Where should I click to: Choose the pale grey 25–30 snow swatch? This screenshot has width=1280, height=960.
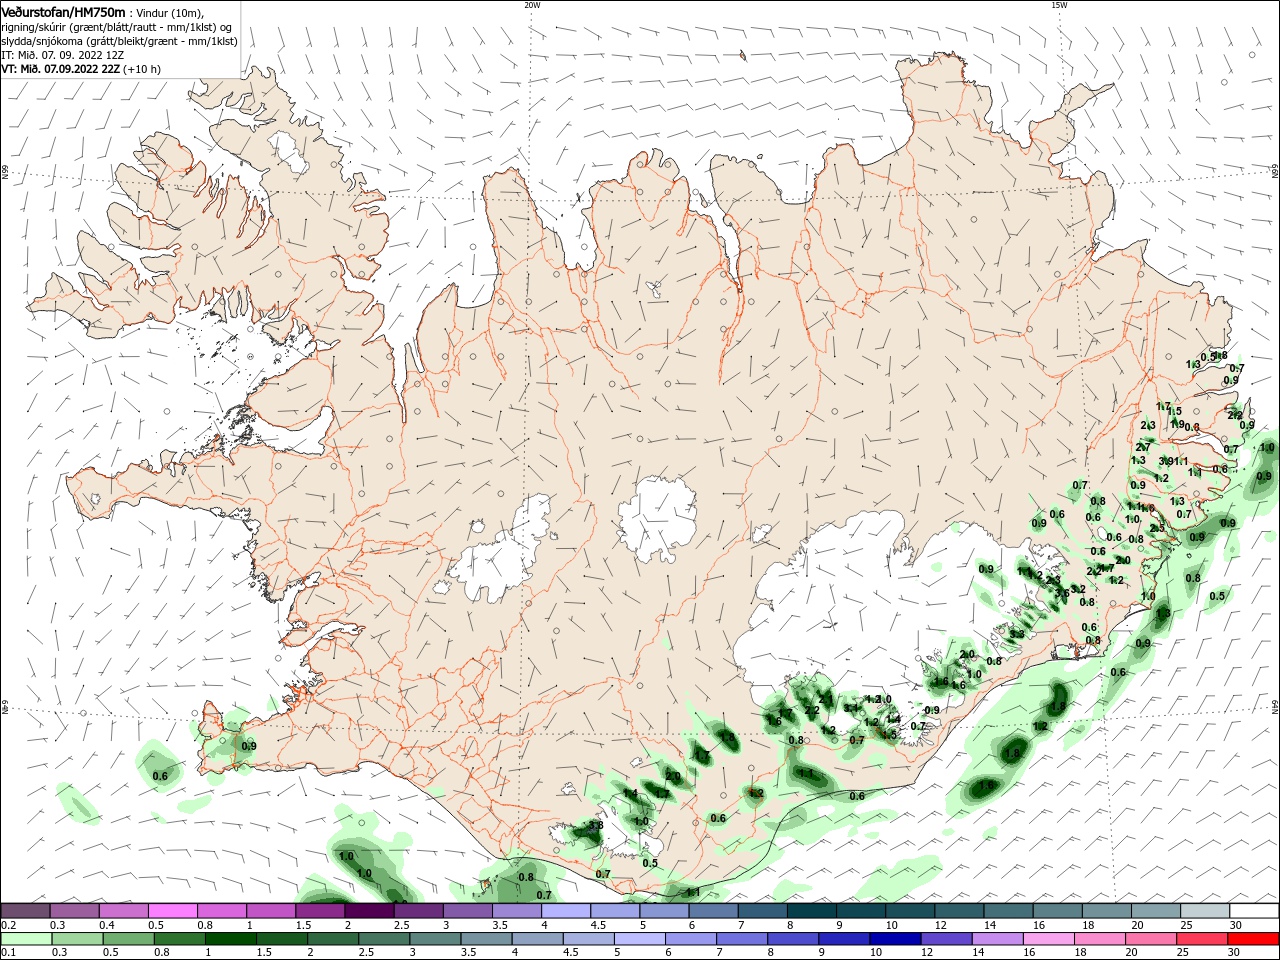[x=1205, y=911]
